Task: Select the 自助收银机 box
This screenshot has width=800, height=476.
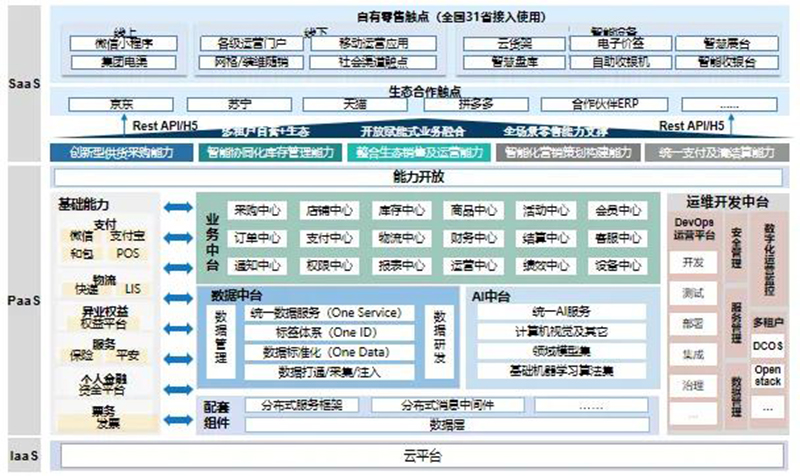Action: coord(620,62)
